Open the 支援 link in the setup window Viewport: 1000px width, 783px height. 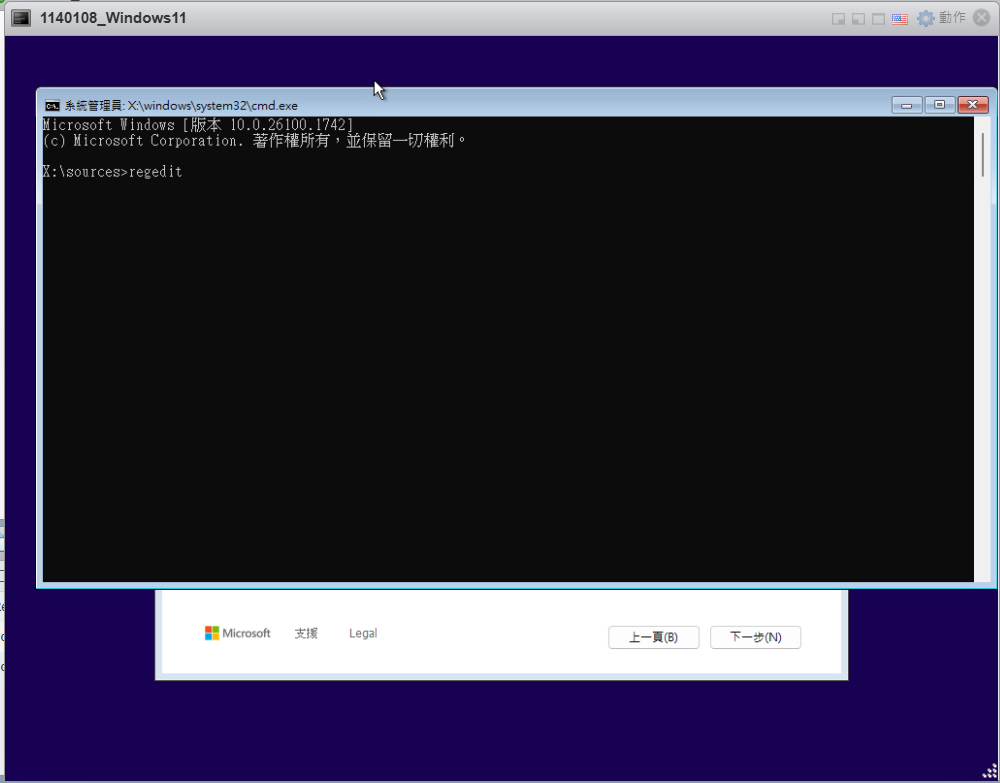point(306,633)
